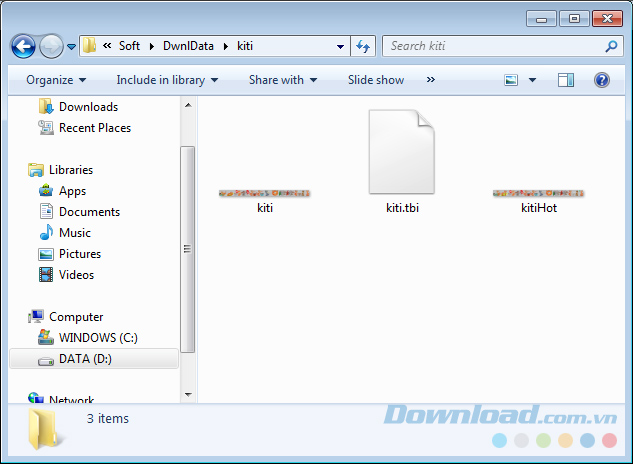
Task: Click the change view icon button
Action: click(512, 80)
